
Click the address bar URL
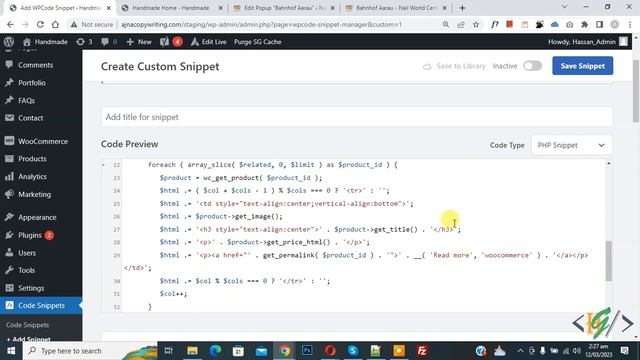[261, 24]
